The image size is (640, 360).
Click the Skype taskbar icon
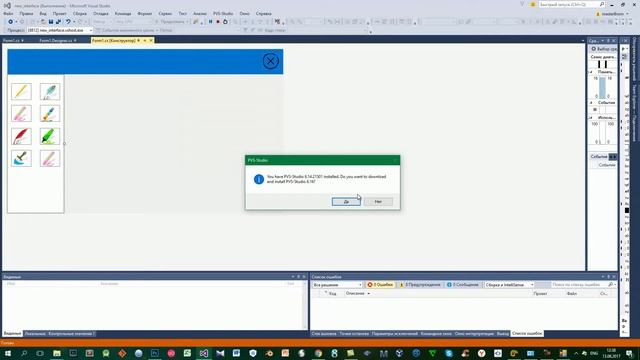pyautogui.click(x=449, y=353)
